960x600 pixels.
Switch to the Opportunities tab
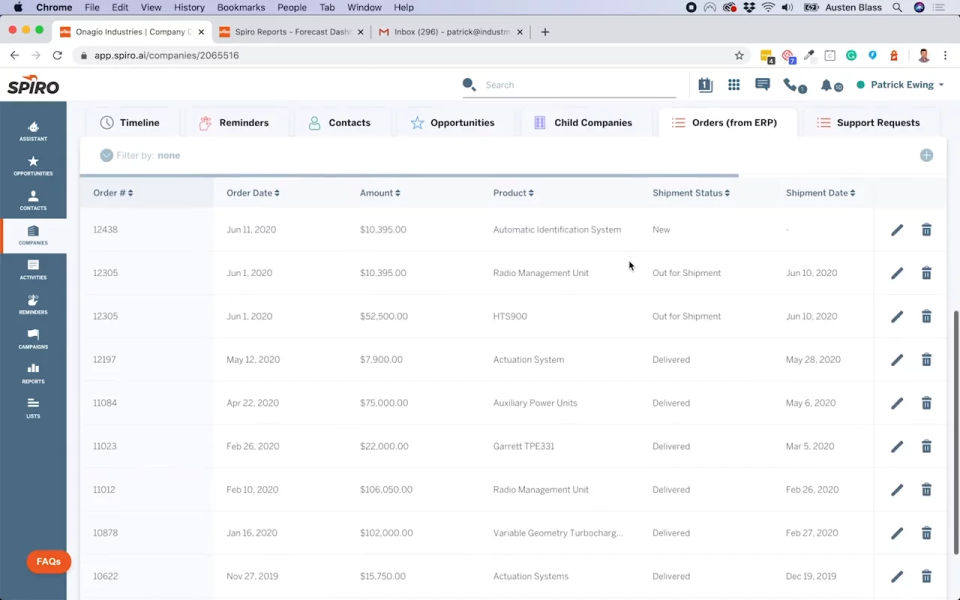[452, 122]
